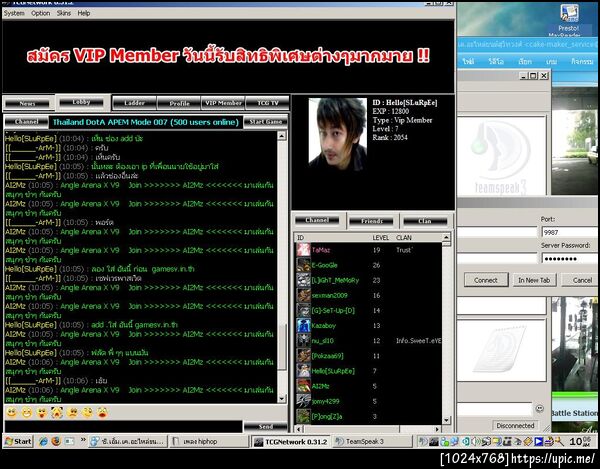Open the VIP Member tab
Image resolution: width=600 pixels, height=469 pixels.
tap(223, 103)
